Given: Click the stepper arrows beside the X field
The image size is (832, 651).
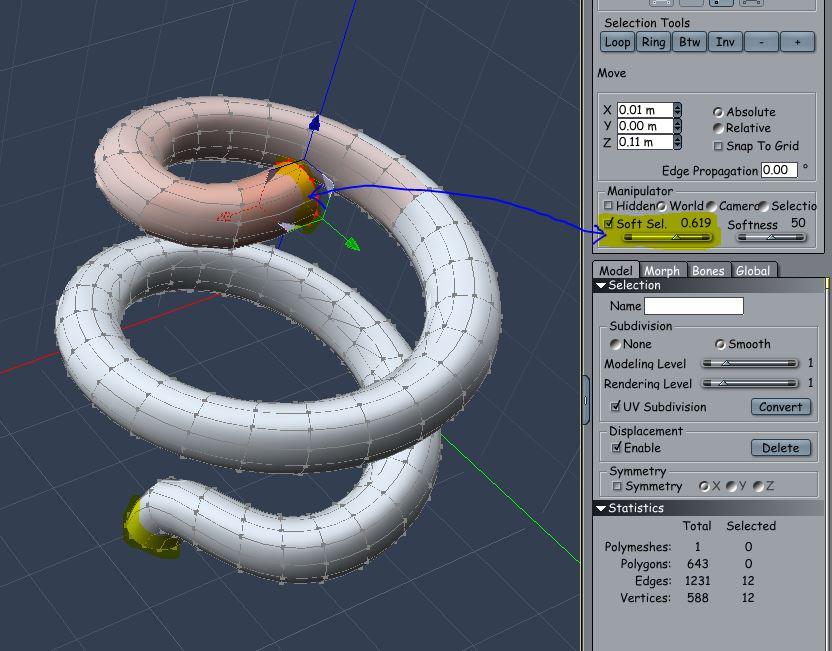Looking at the screenshot, I should 678,110.
